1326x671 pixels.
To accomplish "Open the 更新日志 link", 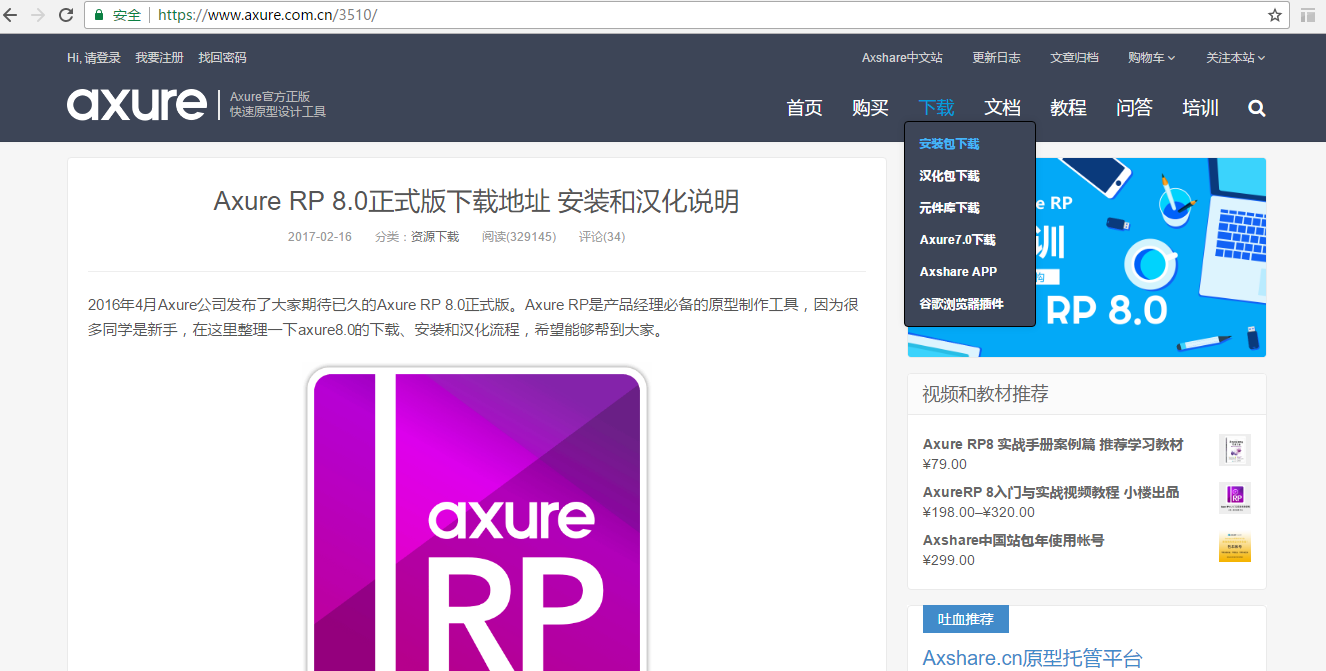I will [996, 58].
